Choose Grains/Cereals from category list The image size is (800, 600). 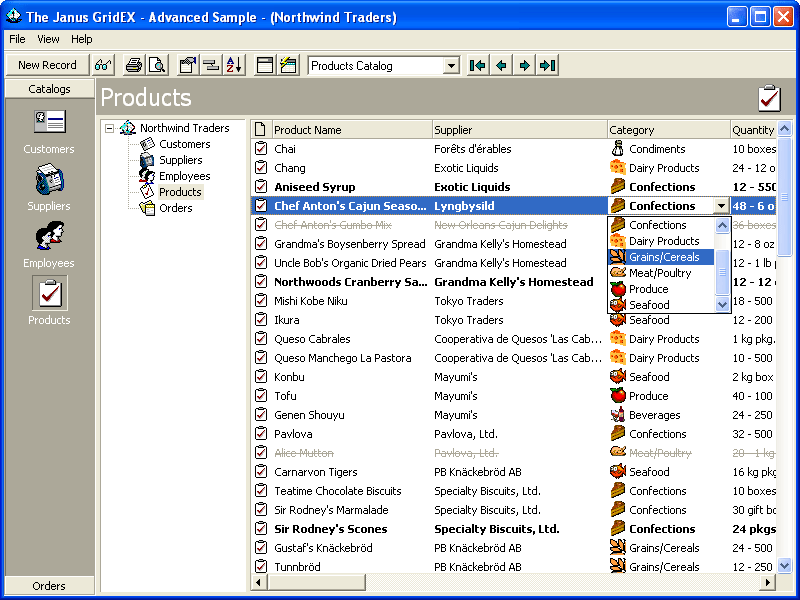(x=663, y=257)
